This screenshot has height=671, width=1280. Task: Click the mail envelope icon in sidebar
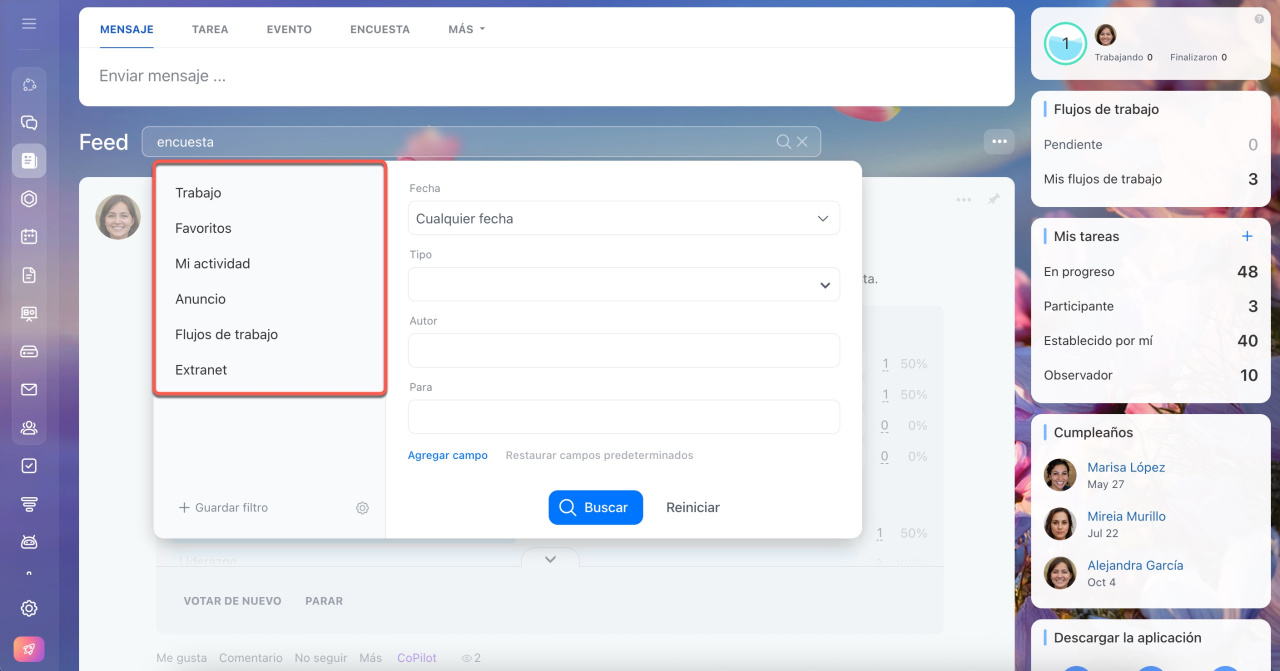pos(29,390)
